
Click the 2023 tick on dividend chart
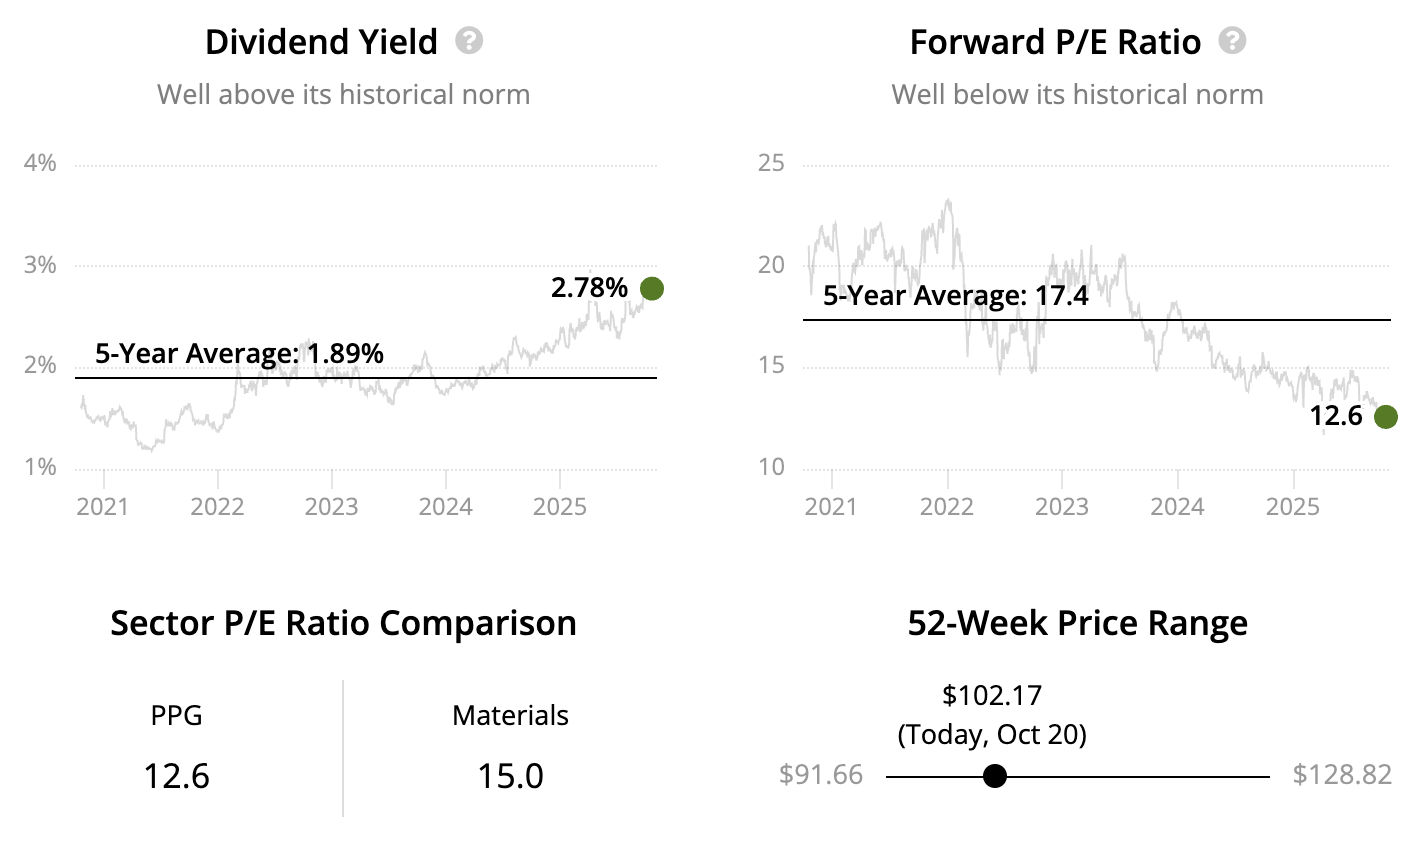331,506
